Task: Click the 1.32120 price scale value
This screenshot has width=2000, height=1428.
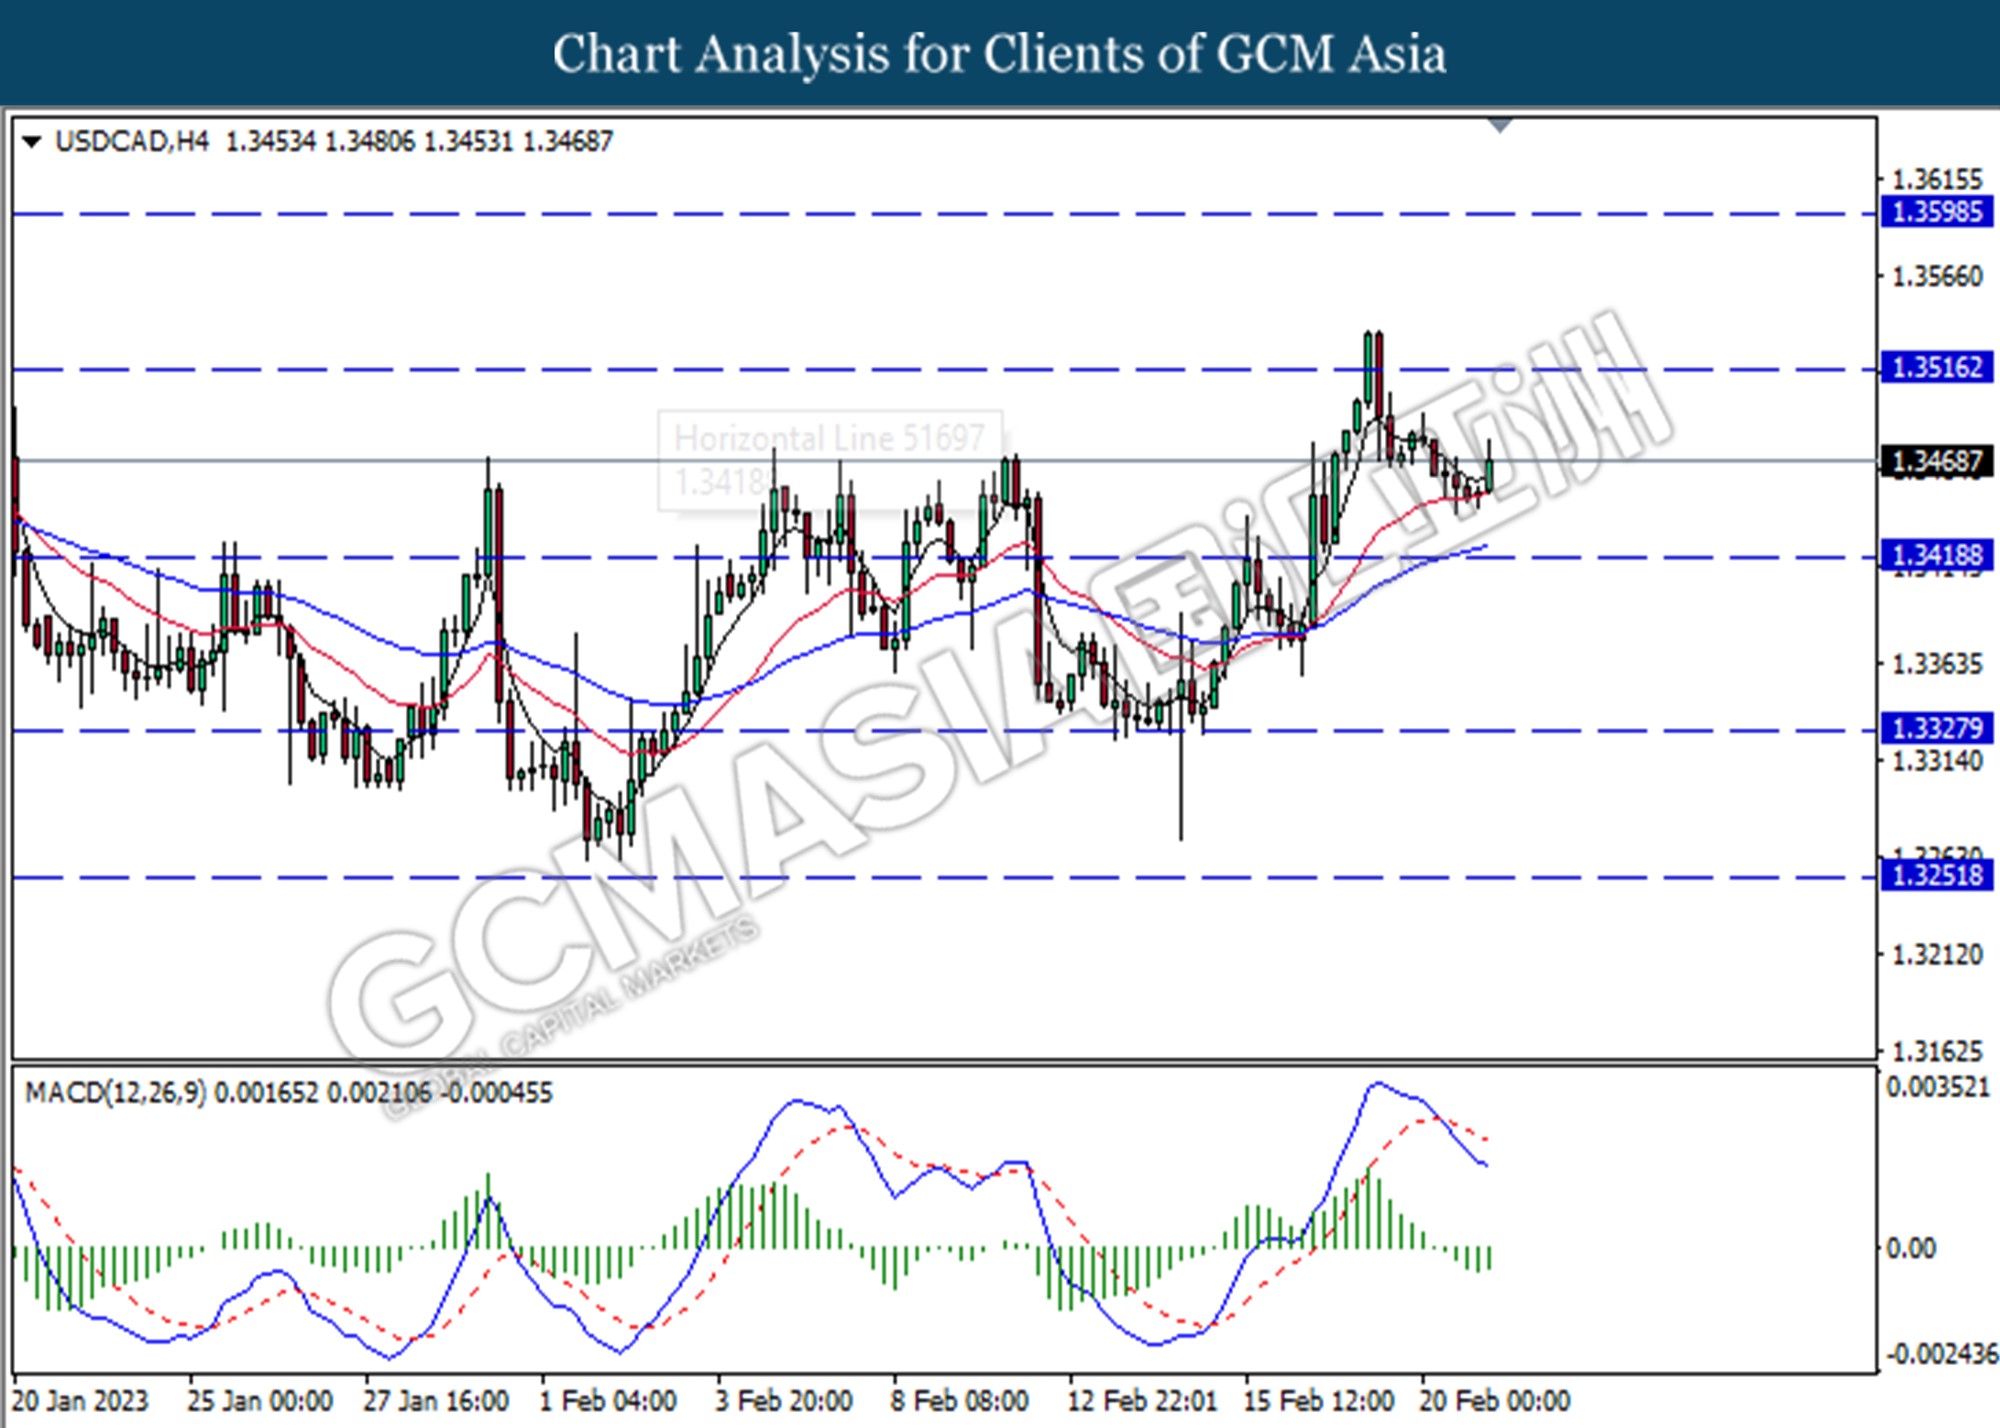Action: (1937, 955)
